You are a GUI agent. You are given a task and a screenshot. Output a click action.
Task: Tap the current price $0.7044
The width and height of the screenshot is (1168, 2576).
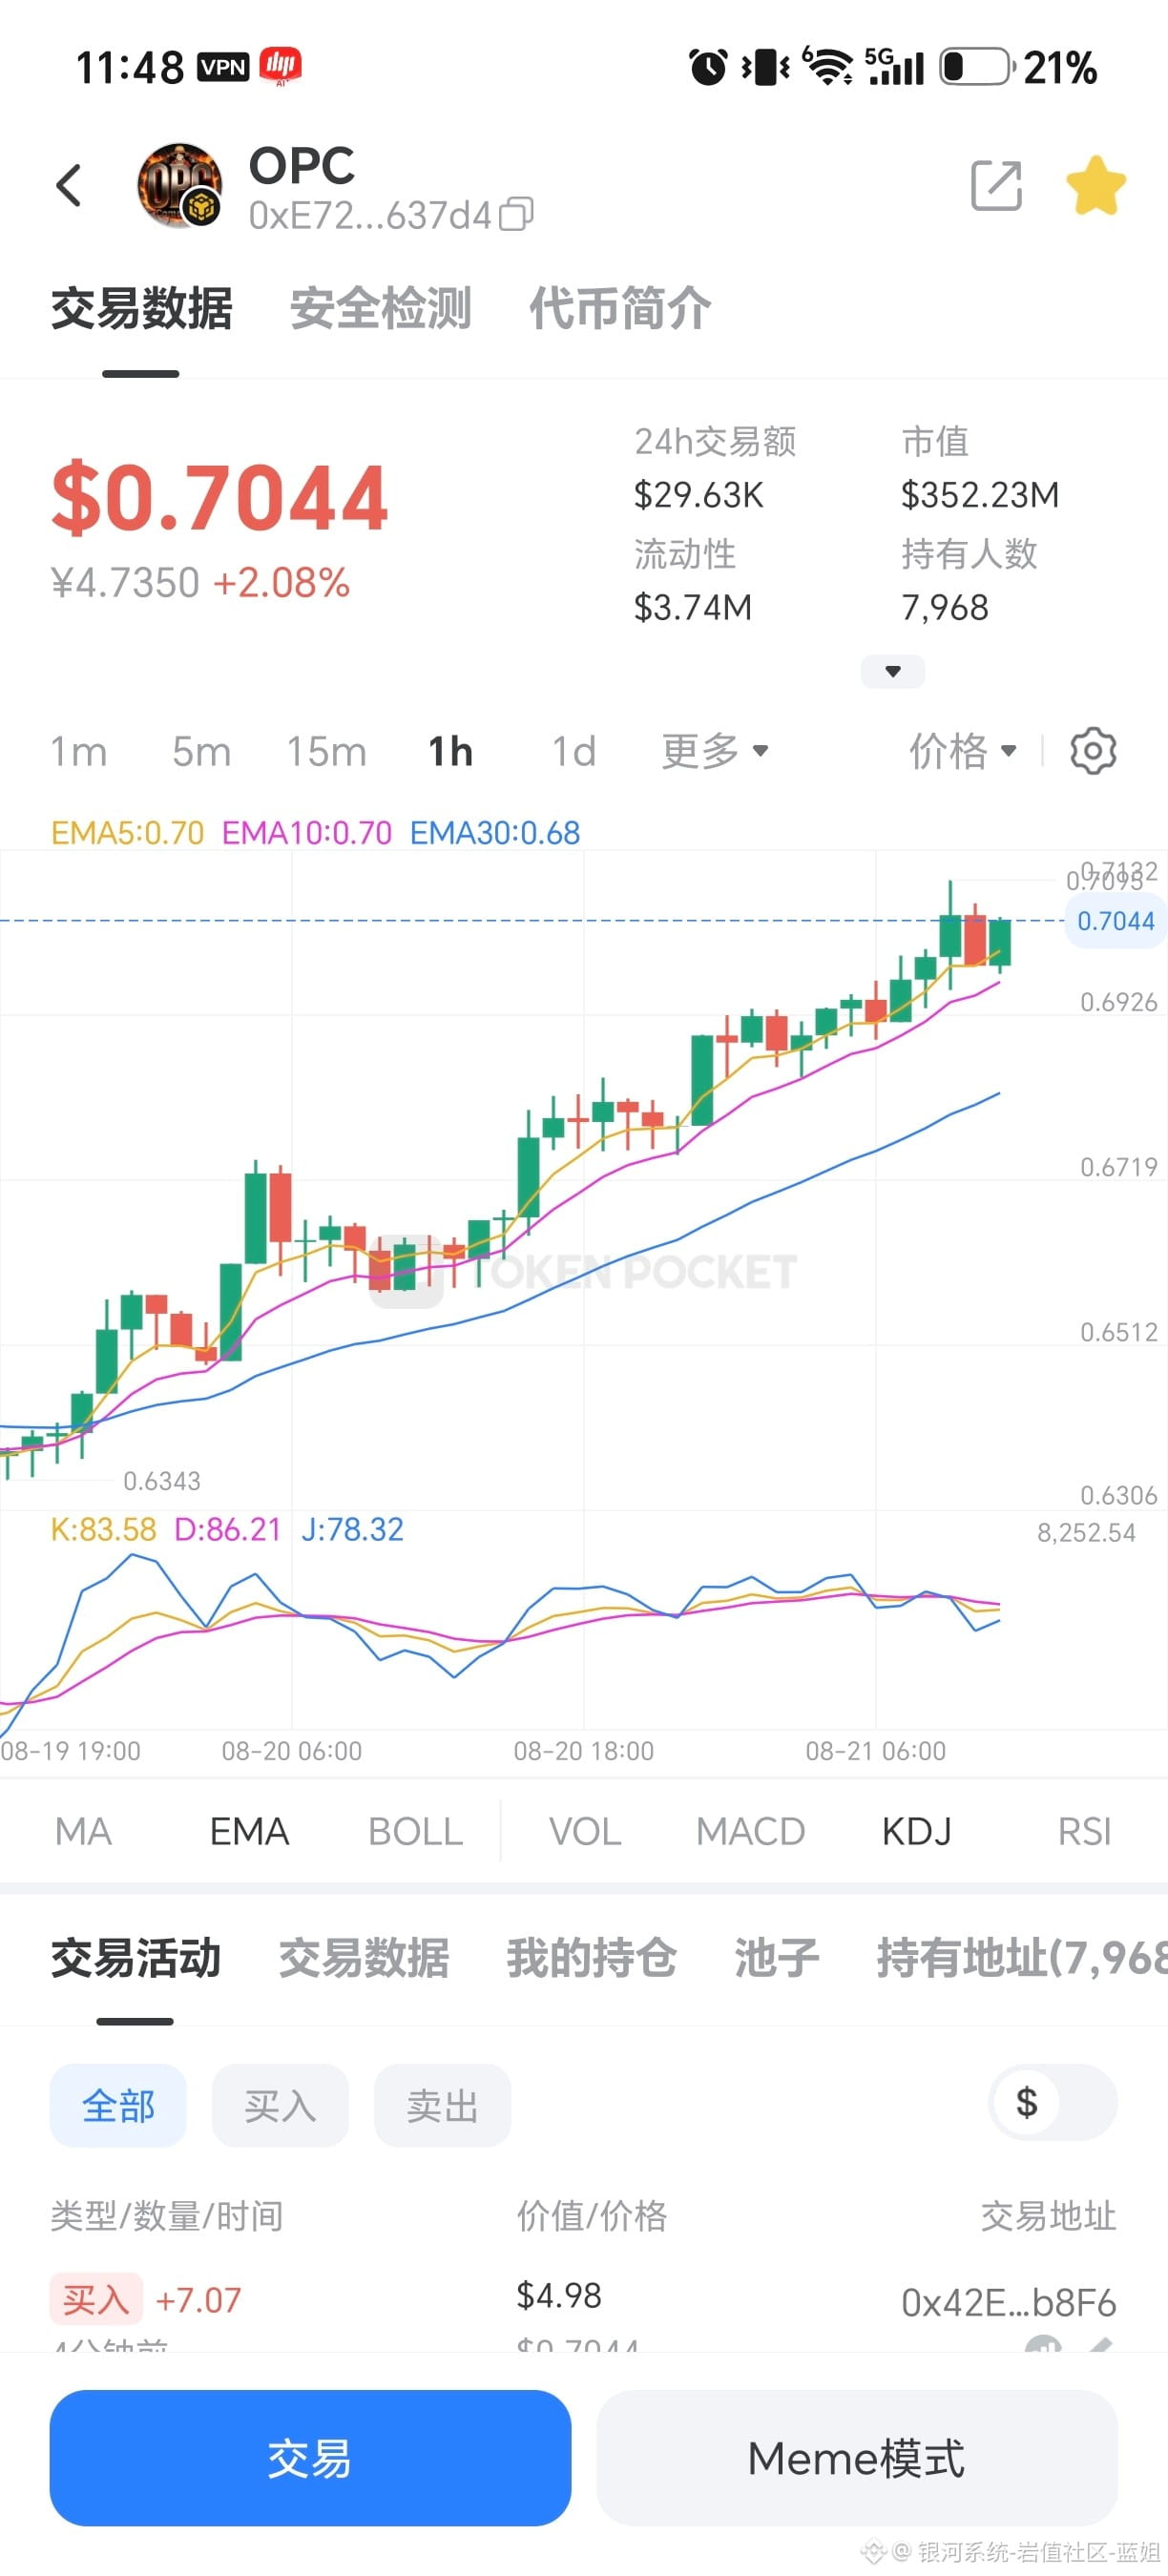click(x=220, y=497)
